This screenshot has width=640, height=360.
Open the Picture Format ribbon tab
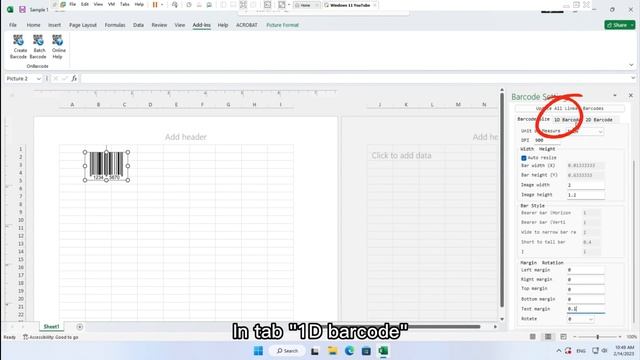282,25
